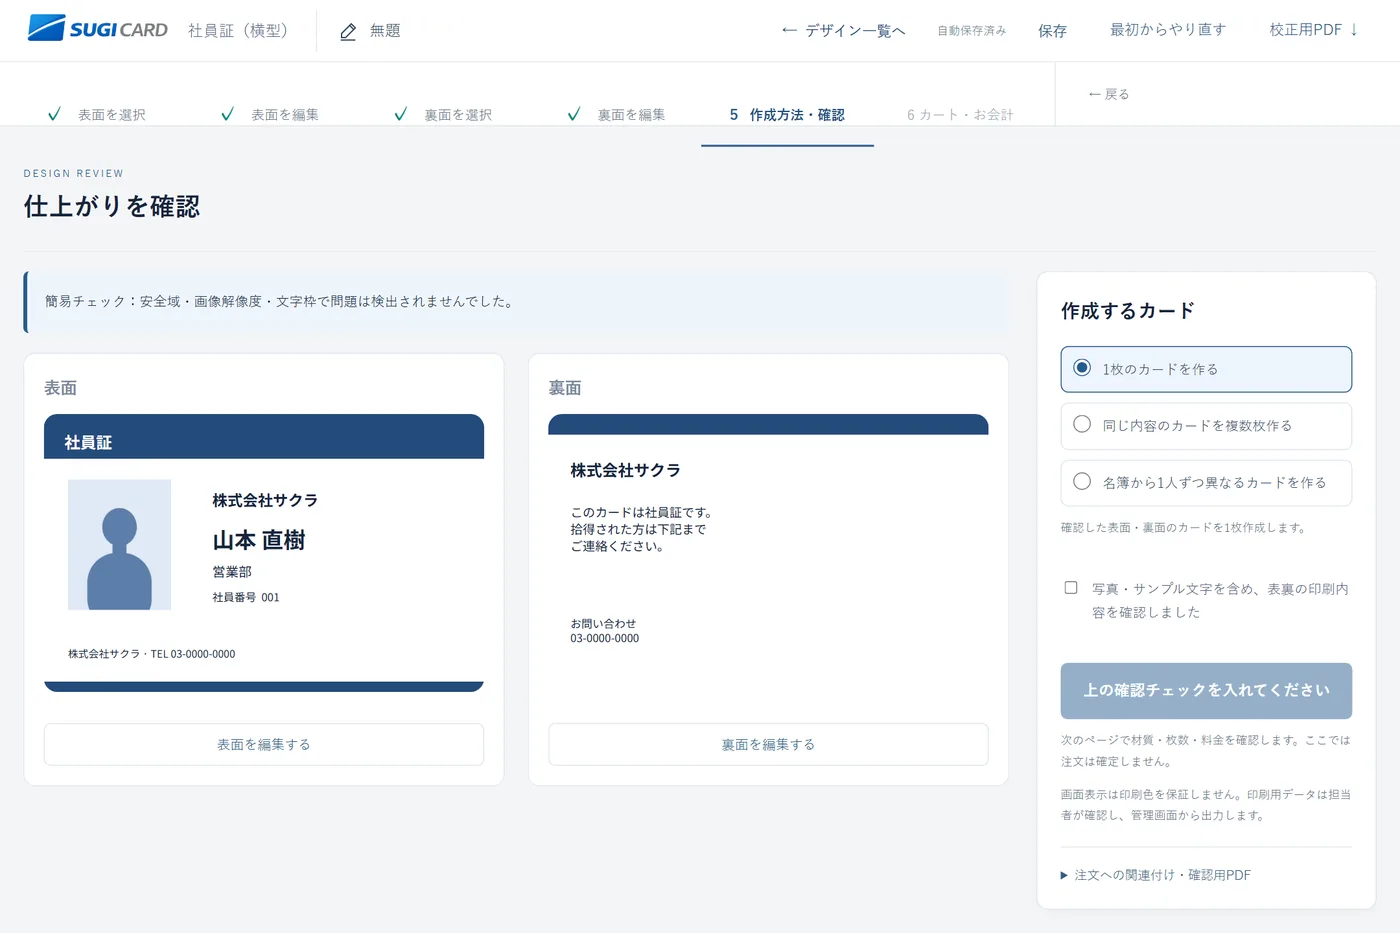This screenshot has width=1400, height=933.
Task: Click the SUGI CARD logo
Action: point(98,29)
